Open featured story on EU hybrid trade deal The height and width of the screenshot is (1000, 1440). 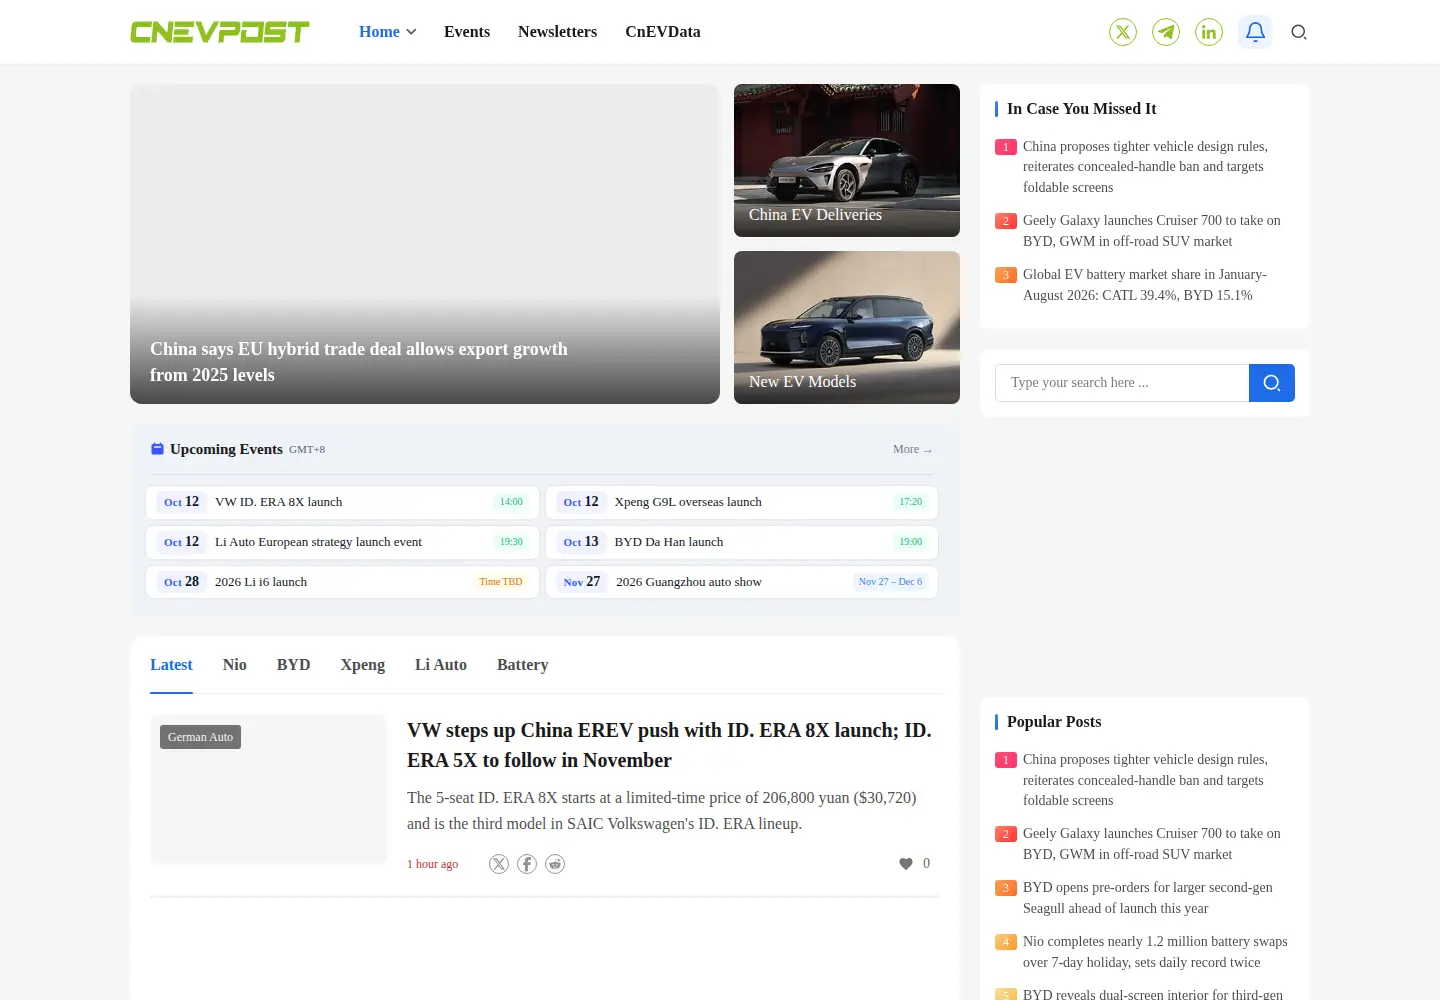pyautogui.click(x=425, y=244)
